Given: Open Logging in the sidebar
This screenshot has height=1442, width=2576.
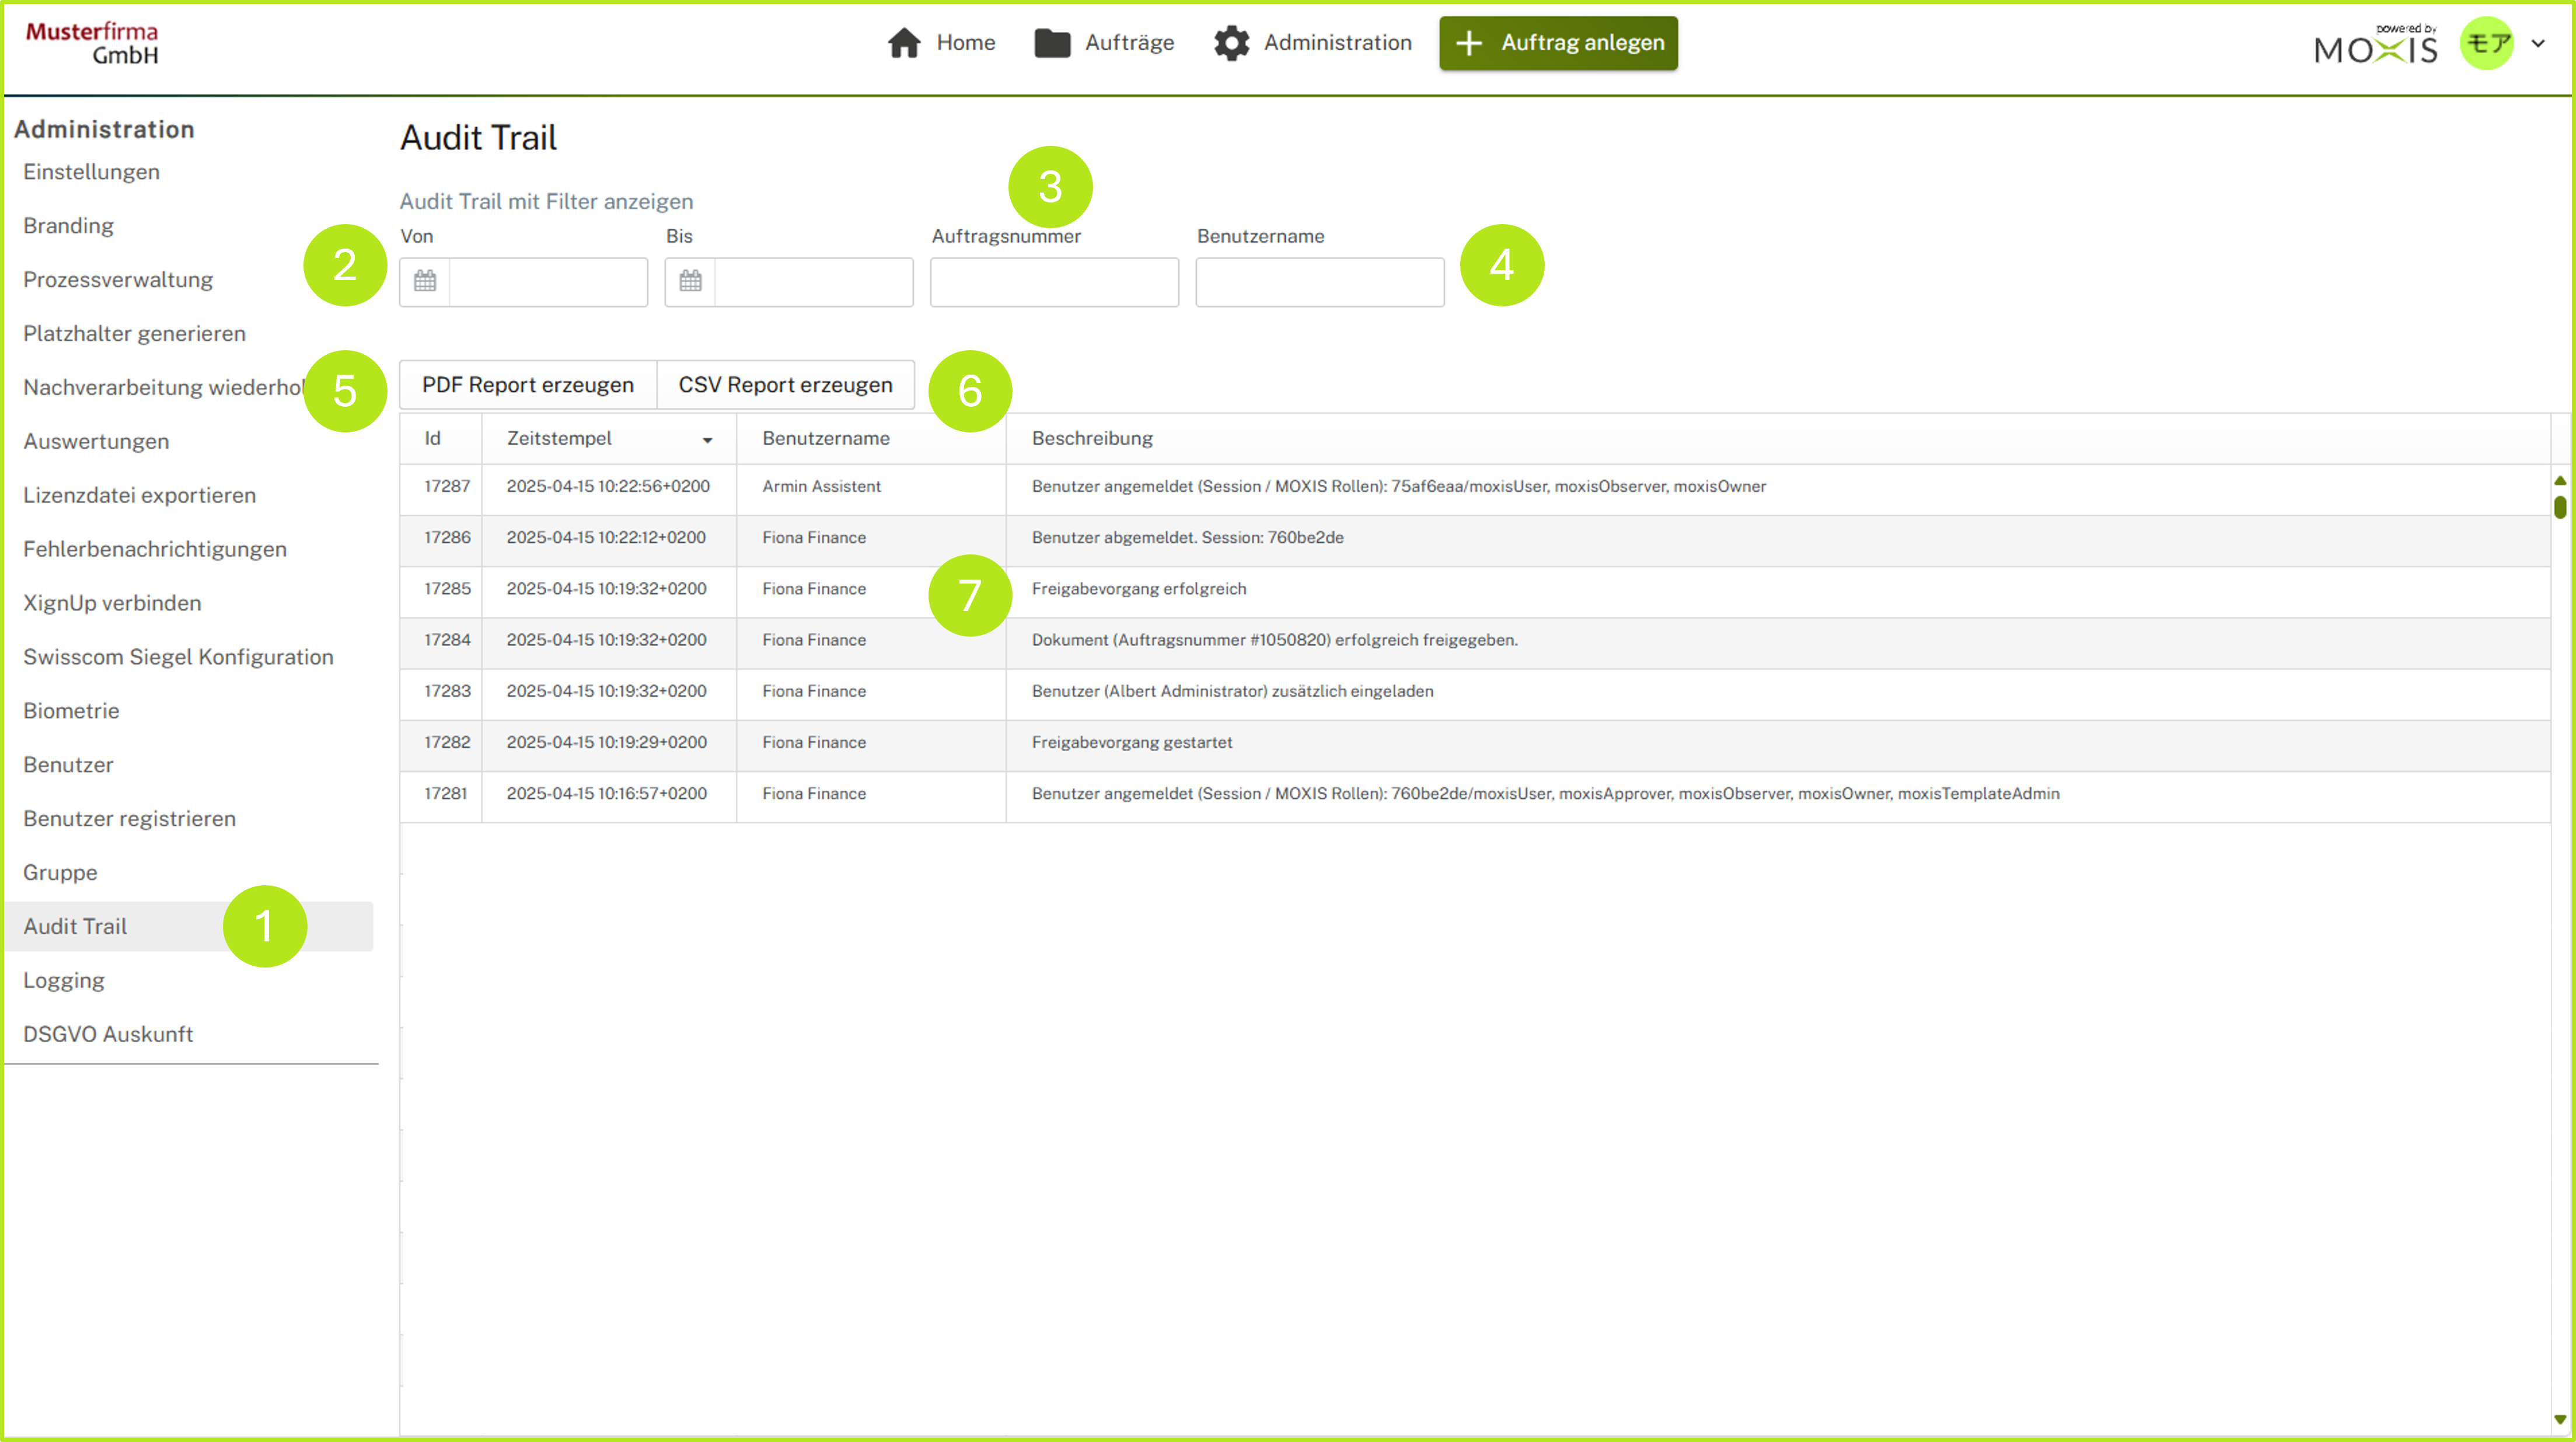Looking at the screenshot, I should 64,980.
